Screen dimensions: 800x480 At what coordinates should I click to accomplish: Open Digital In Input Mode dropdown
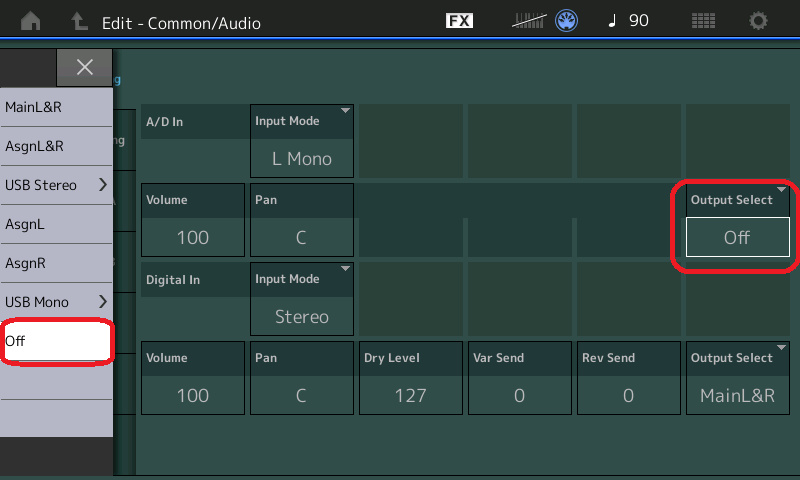(302, 298)
